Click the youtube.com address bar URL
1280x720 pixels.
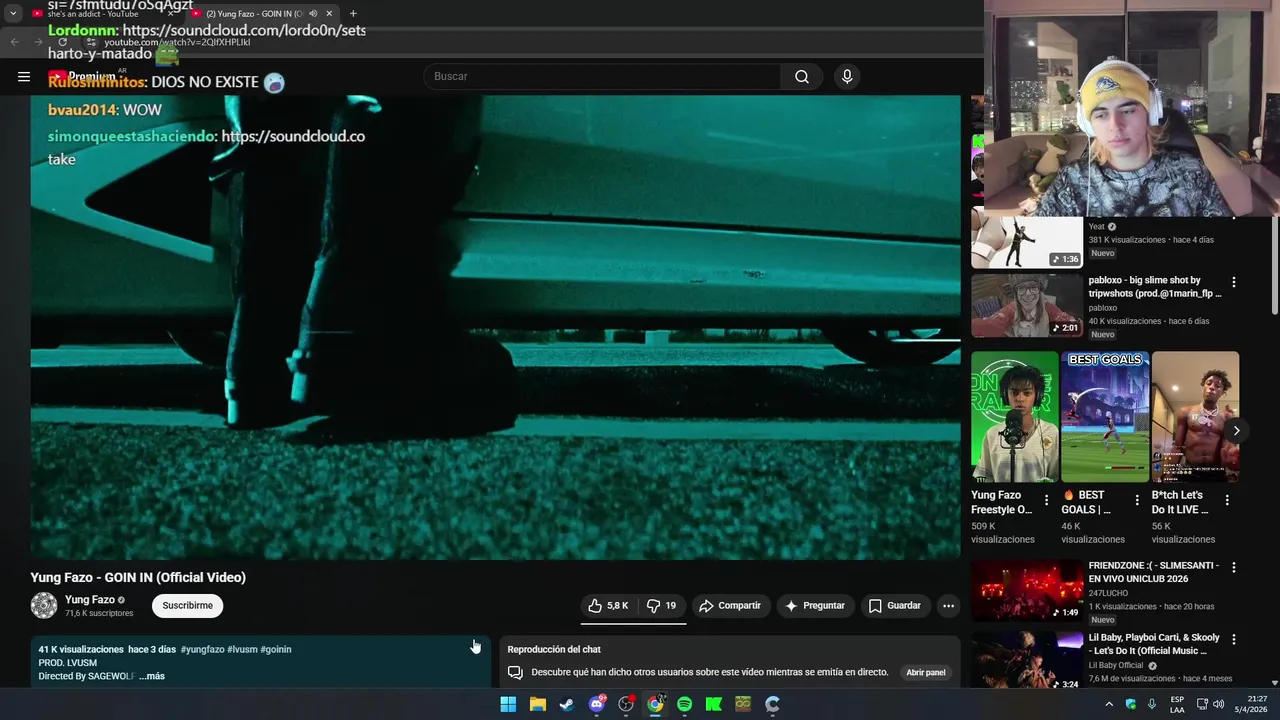177,42
